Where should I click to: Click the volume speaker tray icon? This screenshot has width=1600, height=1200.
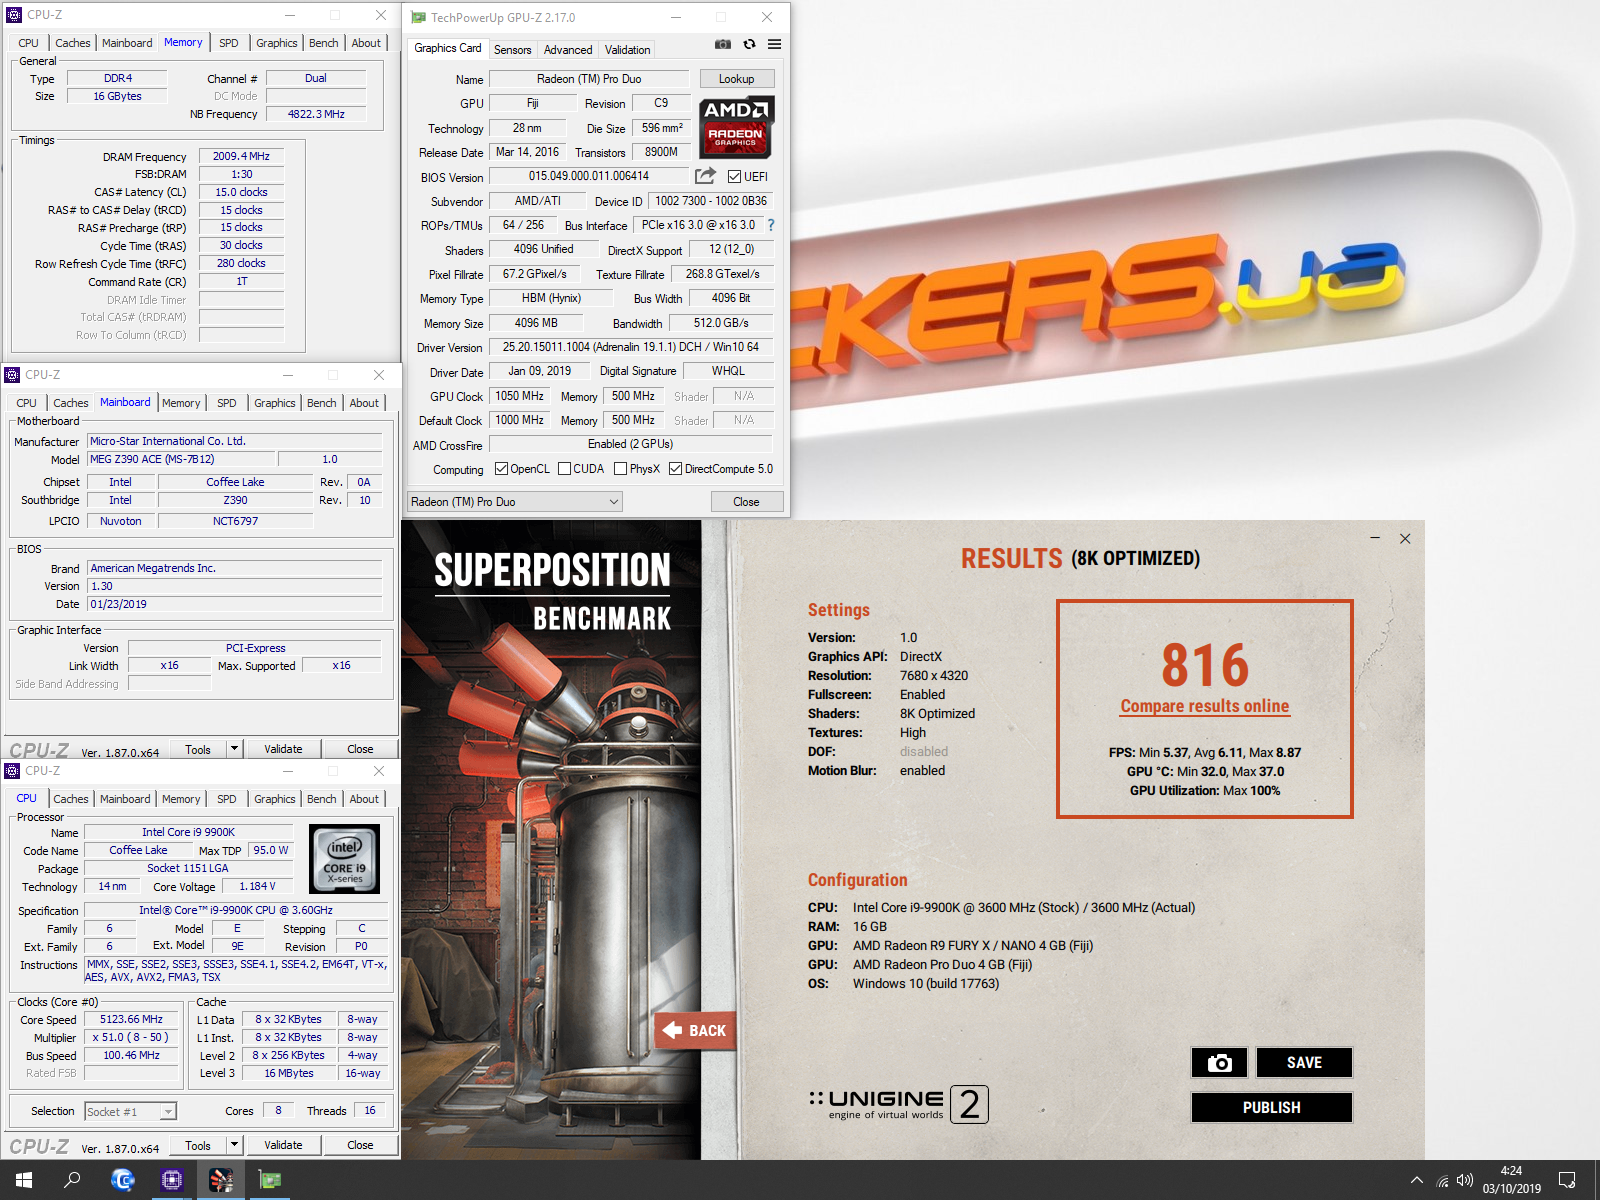pyautogui.click(x=1466, y=1181)
